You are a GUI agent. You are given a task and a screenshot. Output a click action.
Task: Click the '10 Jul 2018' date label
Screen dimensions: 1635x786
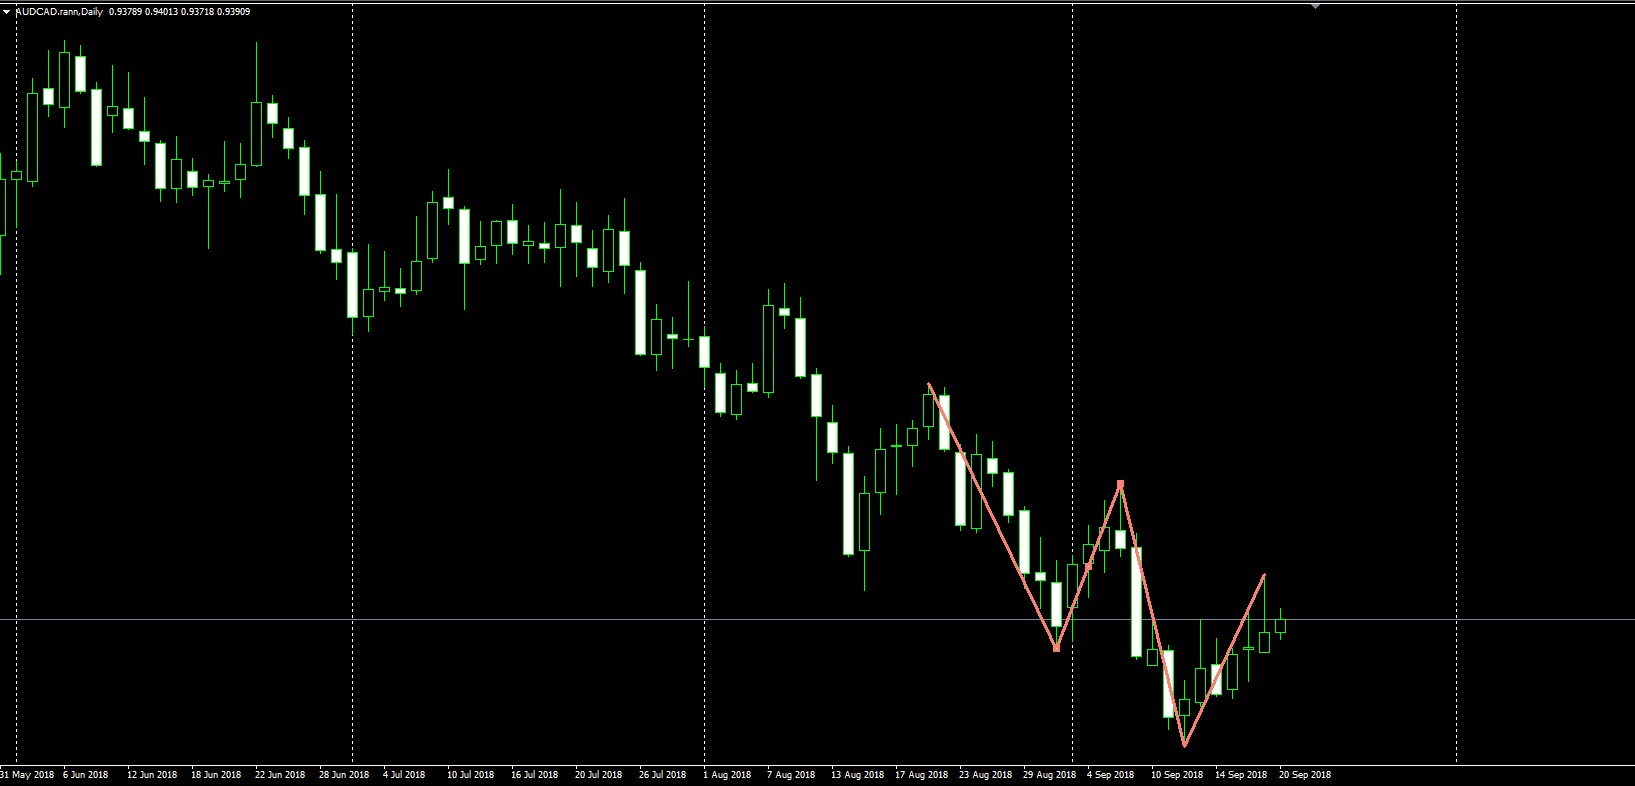470,775
